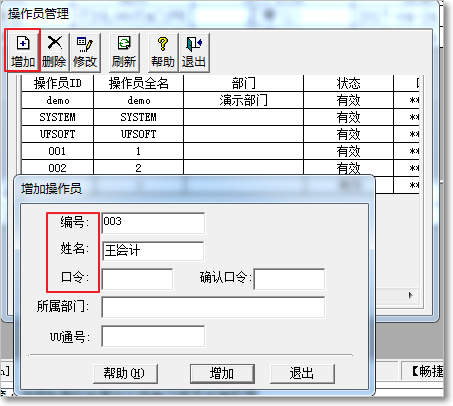This screenshot has width=453, height=406.
Task: Click the 增加 (Add) toolbar icon
Action: (x=23, y=51)
